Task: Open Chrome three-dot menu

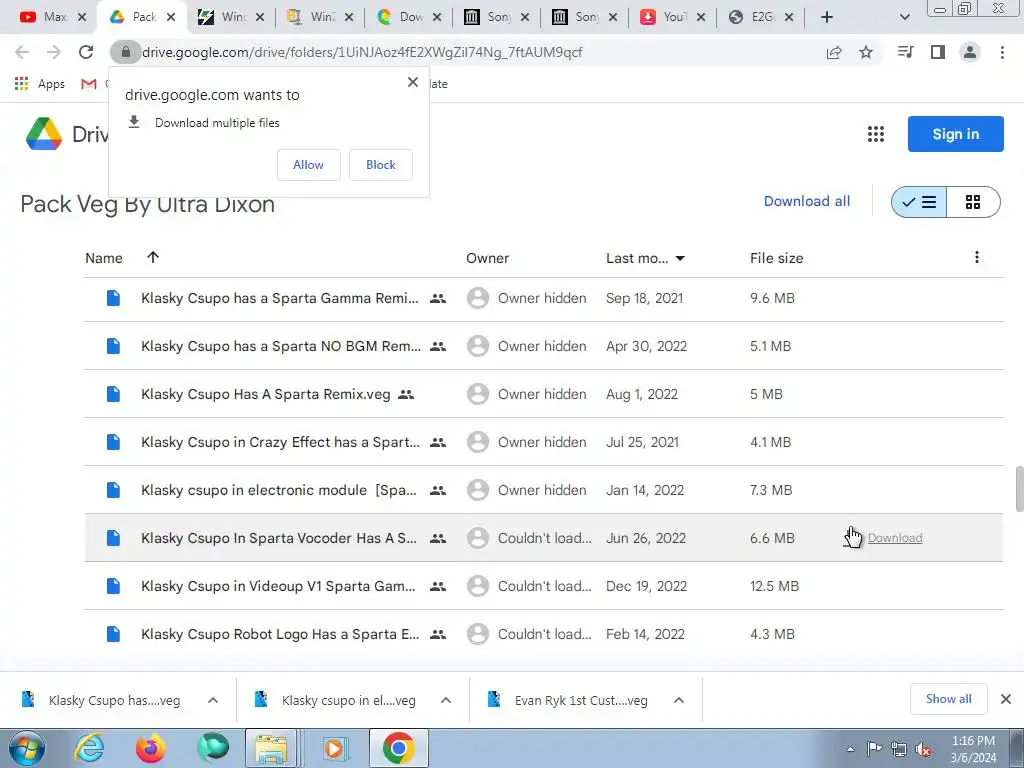Action: 1002,52
